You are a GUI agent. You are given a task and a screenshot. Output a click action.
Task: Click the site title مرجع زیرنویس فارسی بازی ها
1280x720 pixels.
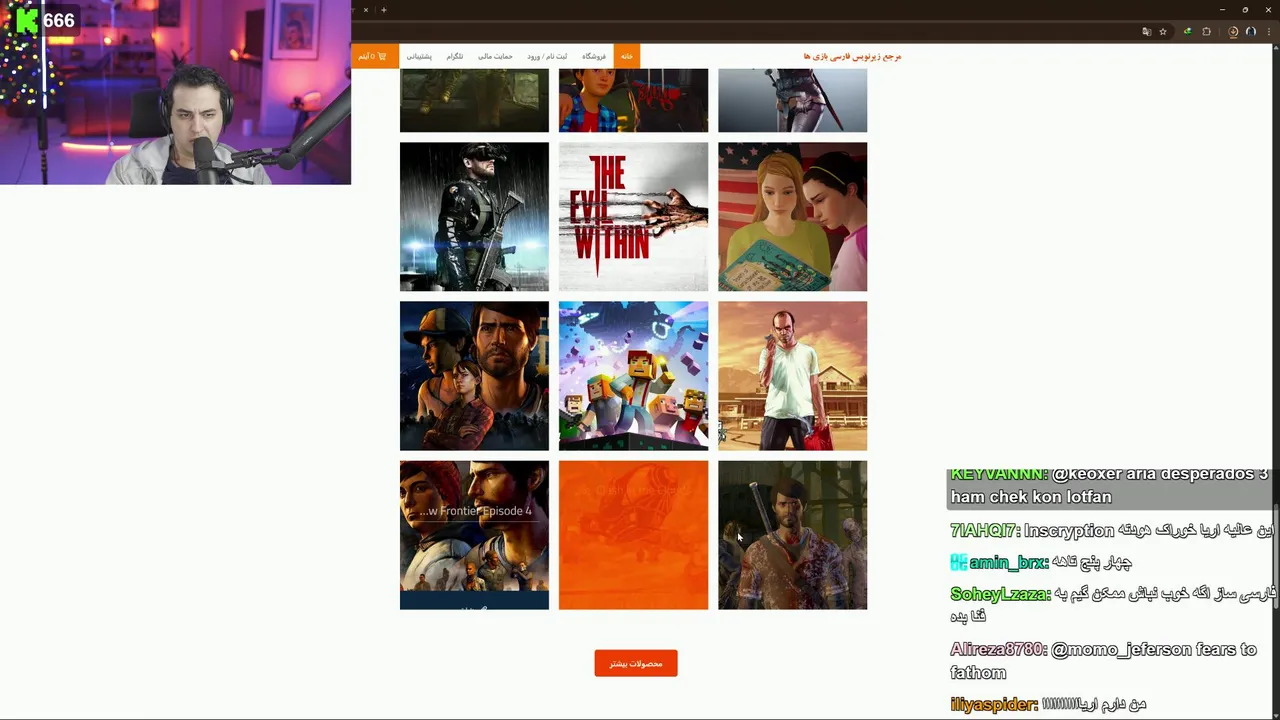(x=852, y=56)
